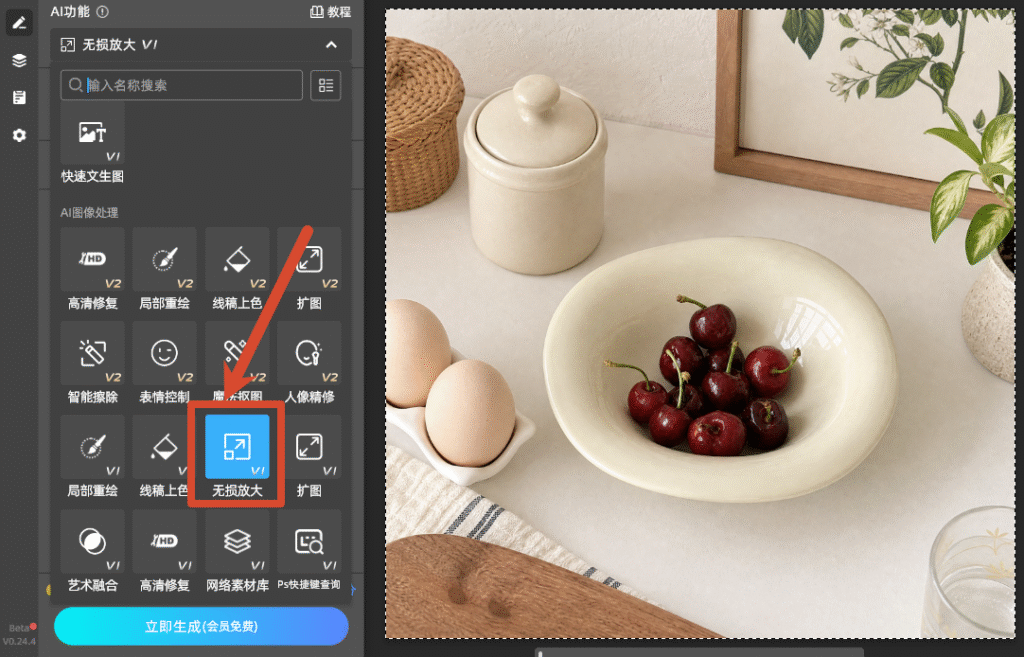
Task: Click the AI图像处理 section label
Action: 89,212
